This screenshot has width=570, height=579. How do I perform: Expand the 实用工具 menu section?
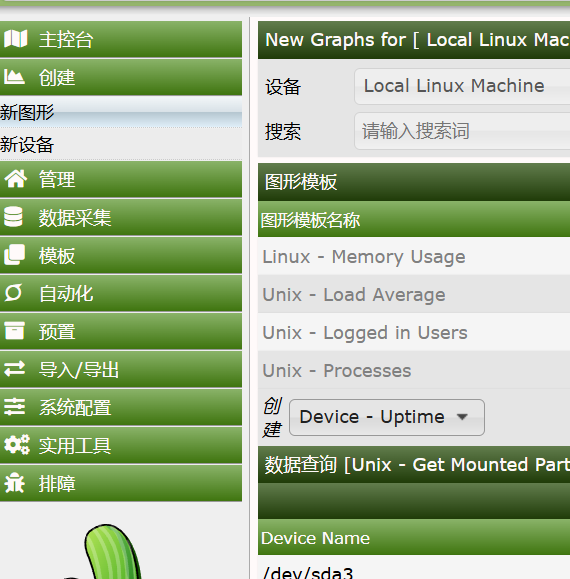tap(121, 446)
